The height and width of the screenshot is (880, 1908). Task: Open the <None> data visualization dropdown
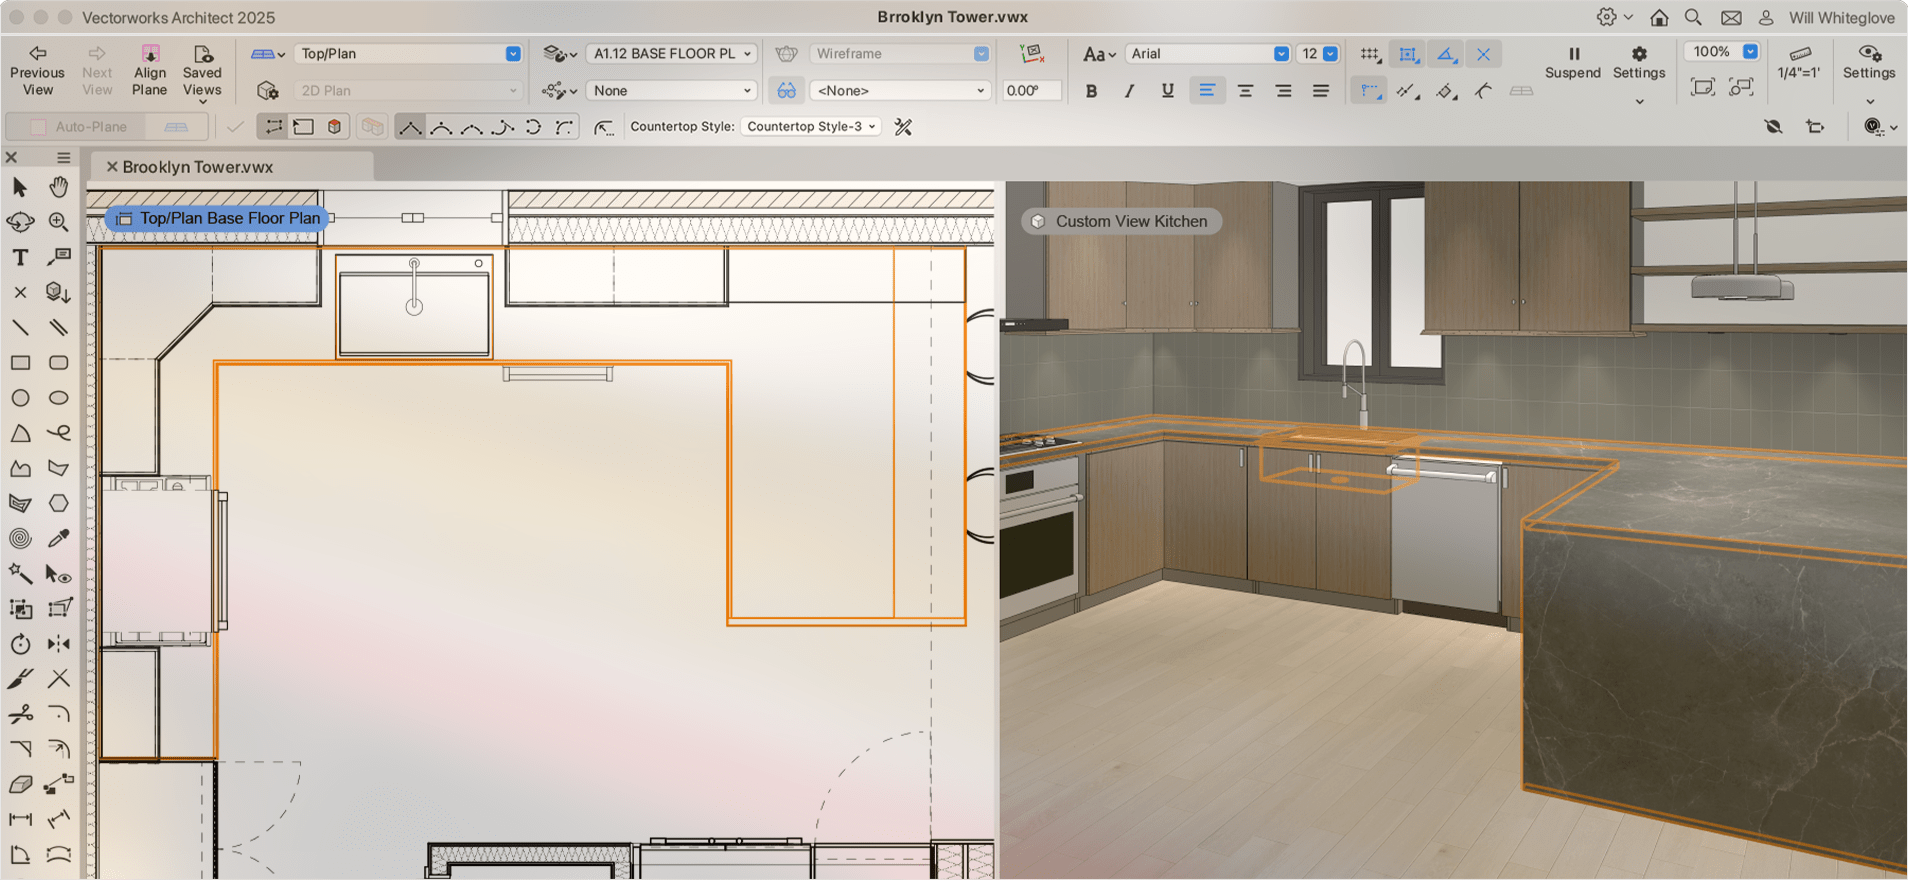(900, 91)
